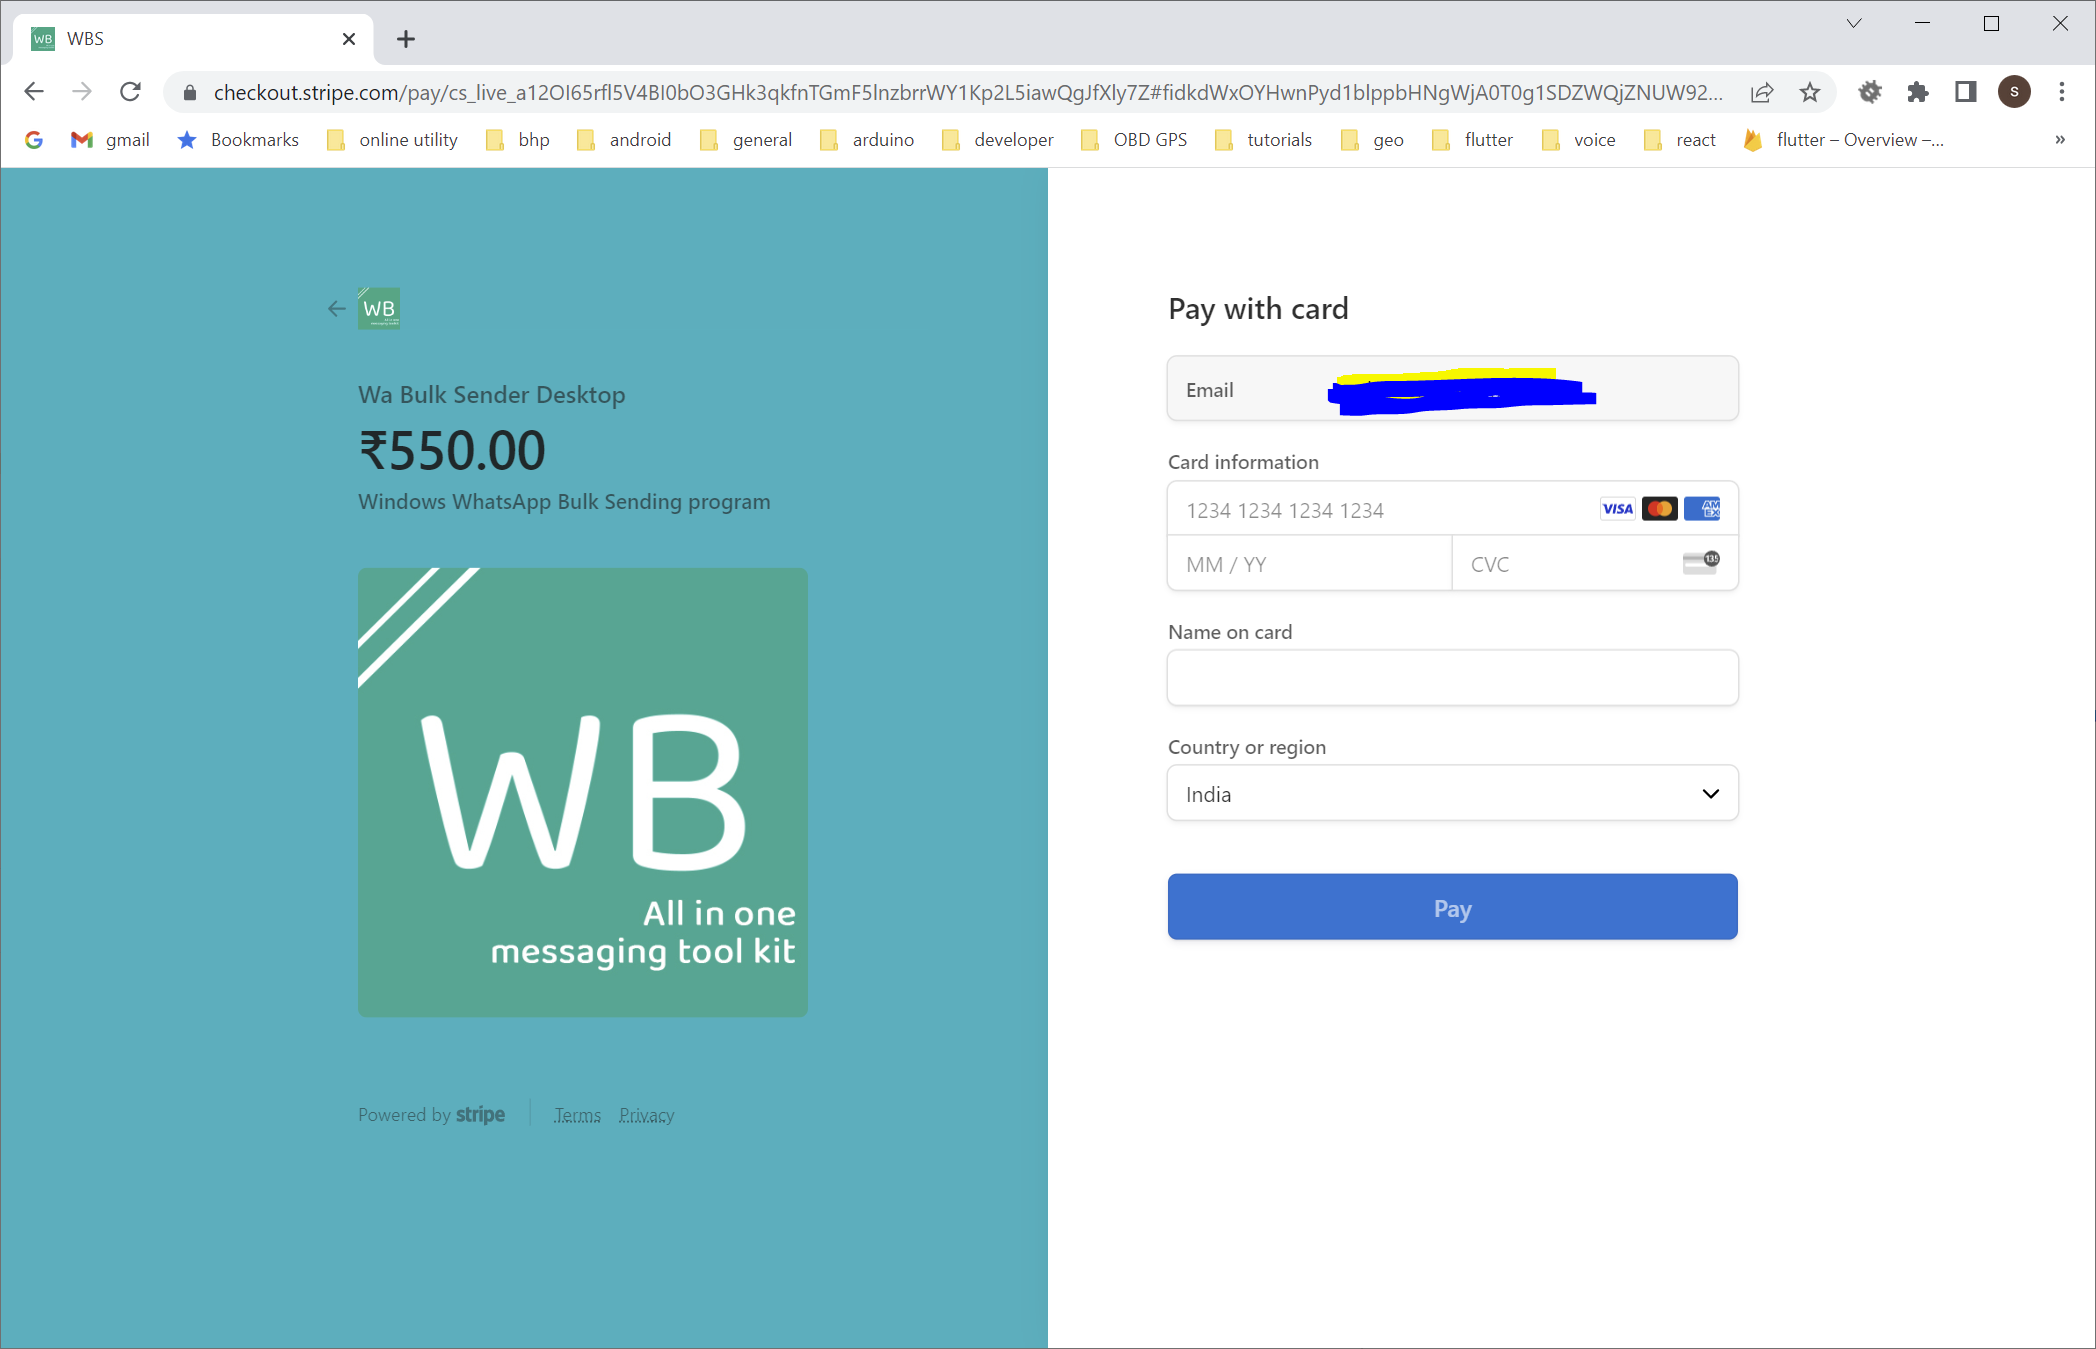Click the bookmark star icon in address bar

click(x=1810, y=93)
